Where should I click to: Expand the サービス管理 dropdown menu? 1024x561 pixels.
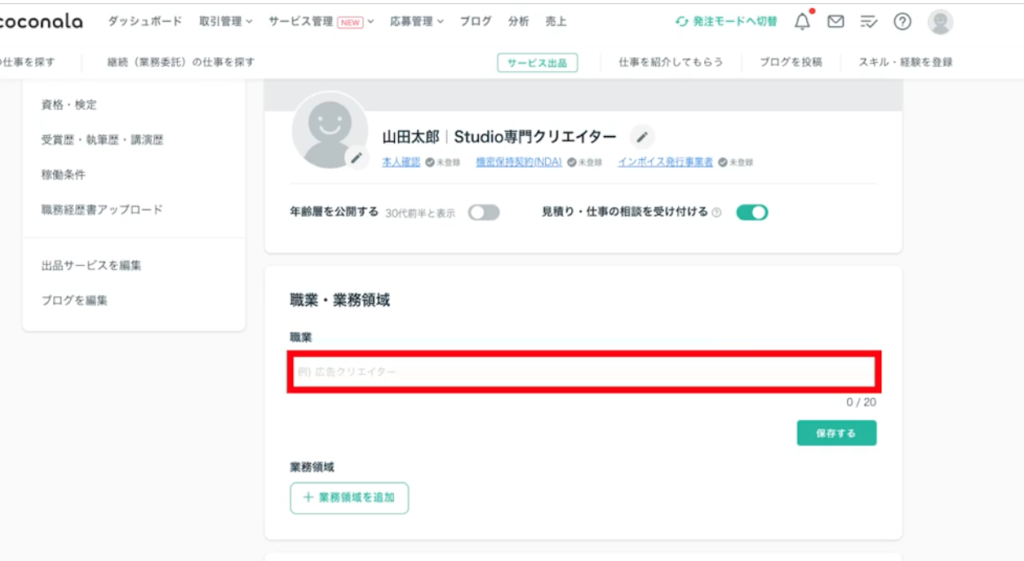click(321, 22)
